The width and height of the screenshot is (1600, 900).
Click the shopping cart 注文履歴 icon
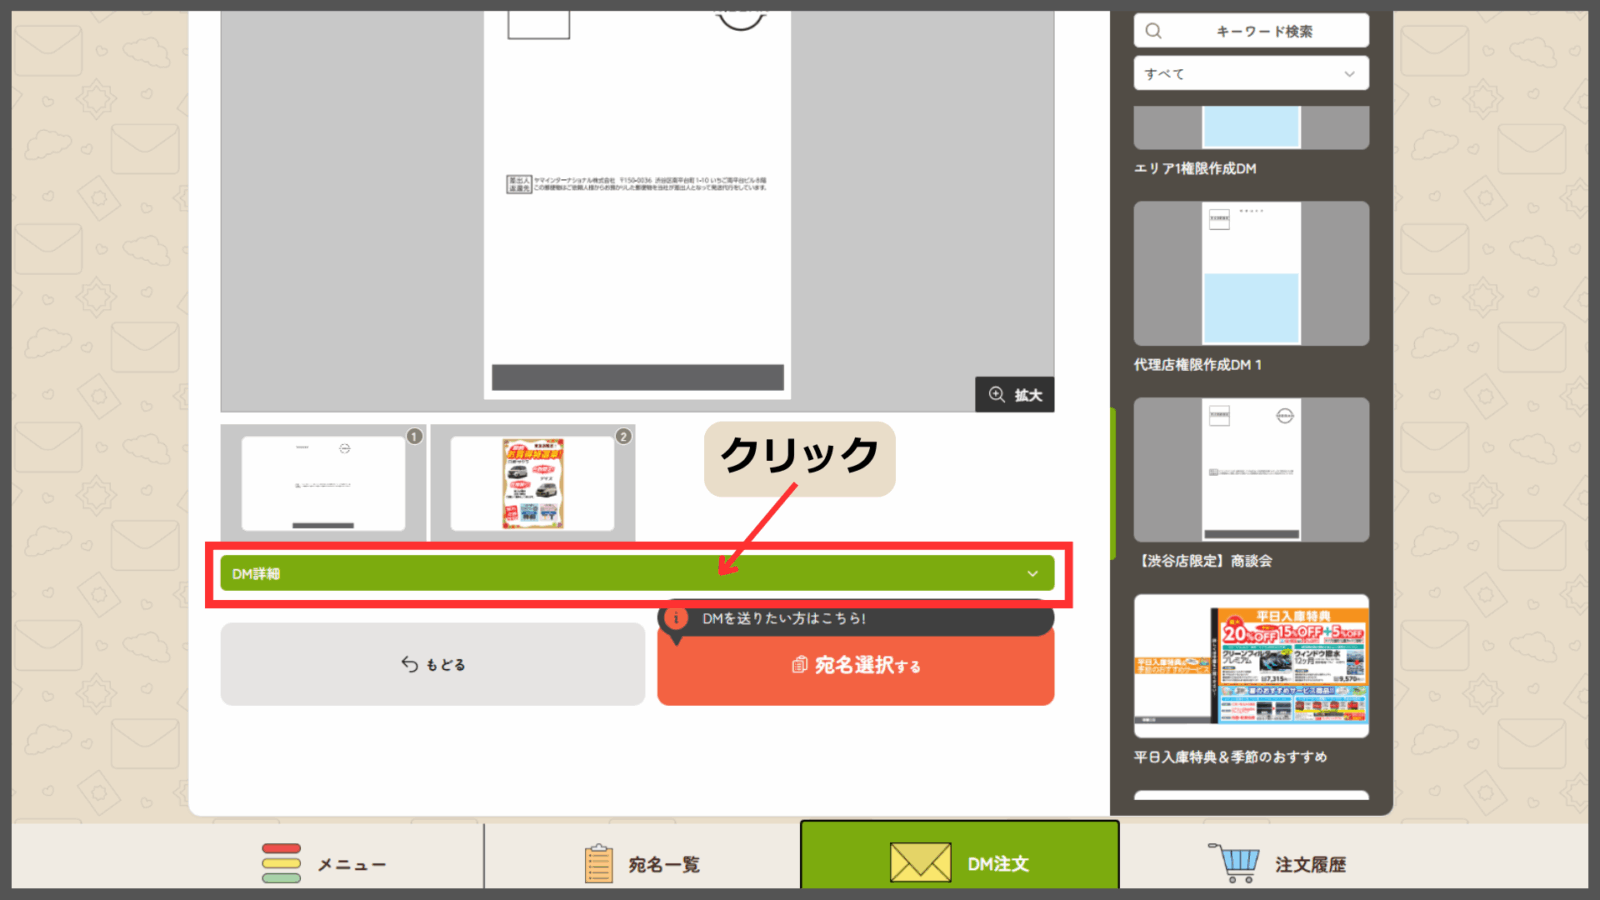click(x=1236, y=863)
